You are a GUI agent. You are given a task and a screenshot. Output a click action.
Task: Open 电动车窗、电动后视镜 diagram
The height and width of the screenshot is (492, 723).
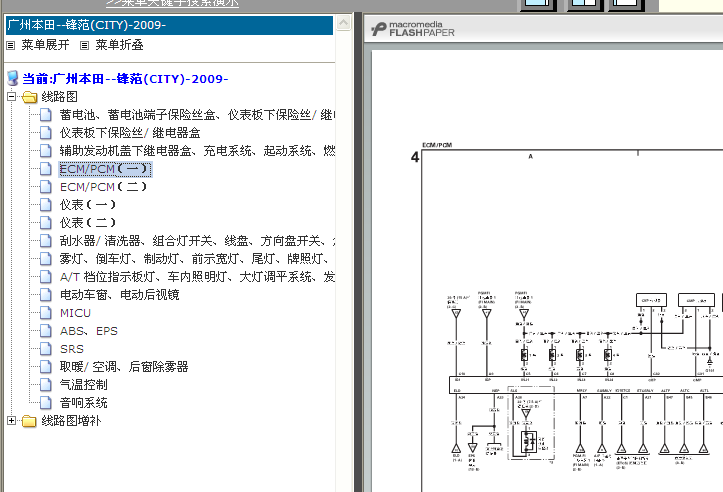click(x=119, y=295)
